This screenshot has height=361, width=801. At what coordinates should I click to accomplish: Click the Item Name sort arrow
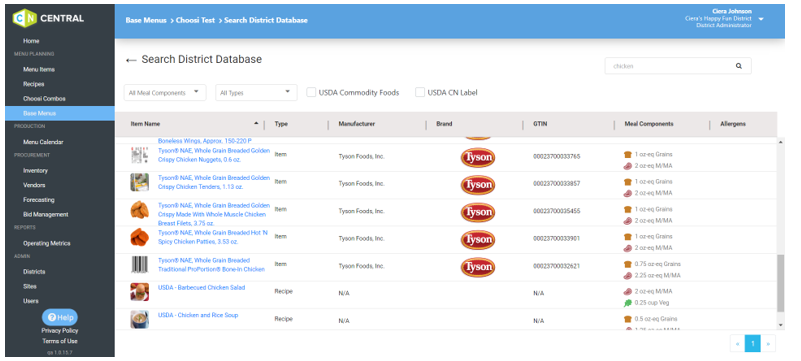click(x=256, y=124)
